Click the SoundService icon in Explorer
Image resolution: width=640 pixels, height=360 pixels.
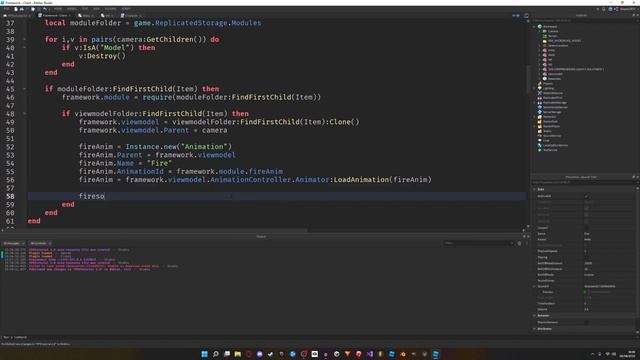pos(540,136)
